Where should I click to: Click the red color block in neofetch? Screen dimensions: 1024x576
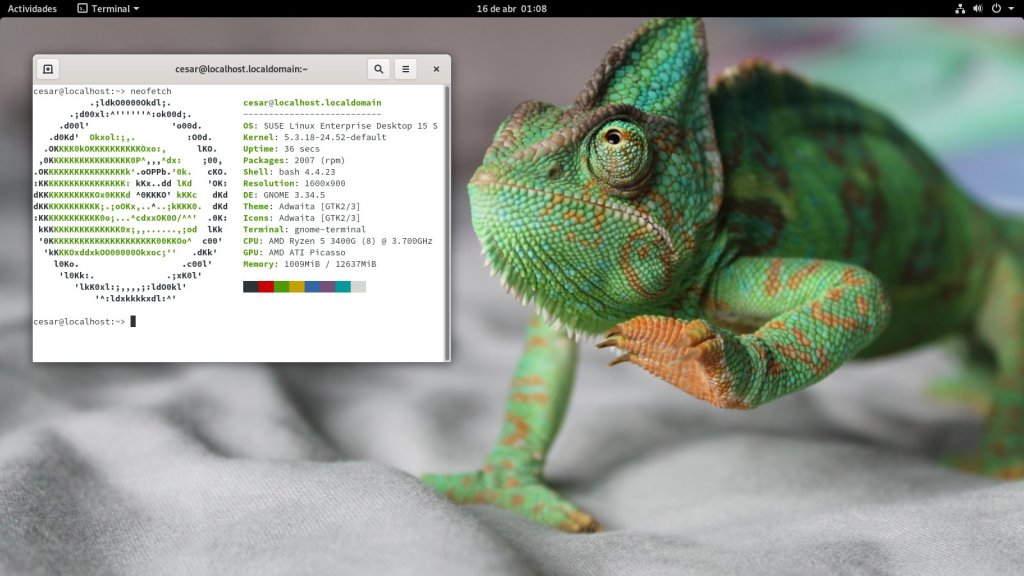click(x=266, y=287)
